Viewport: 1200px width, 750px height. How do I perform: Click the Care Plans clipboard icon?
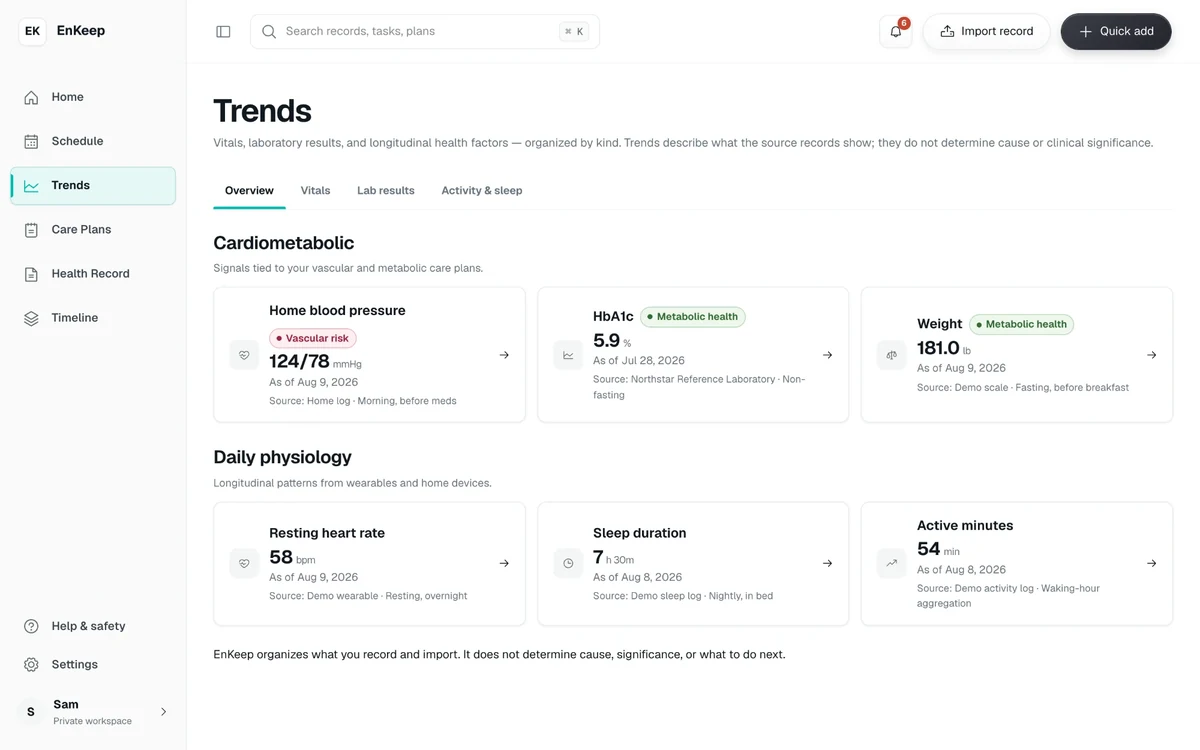[31, 229]
